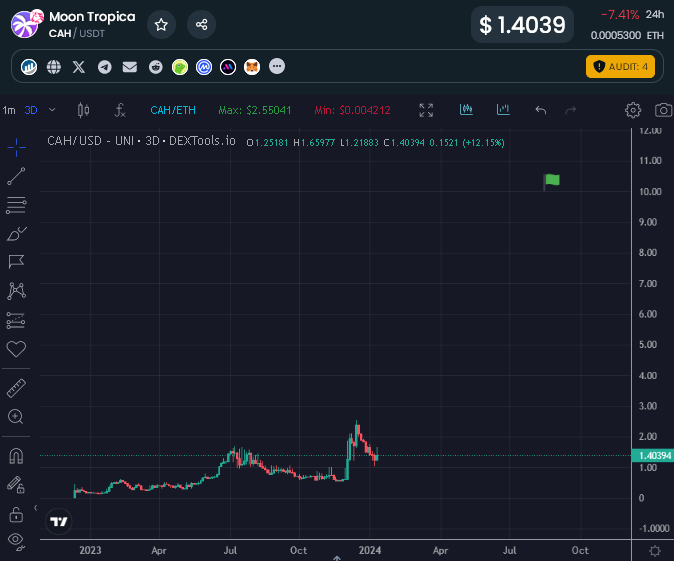
Task: Click the 0.0005300 ETH price value
Action: (627, 35)
